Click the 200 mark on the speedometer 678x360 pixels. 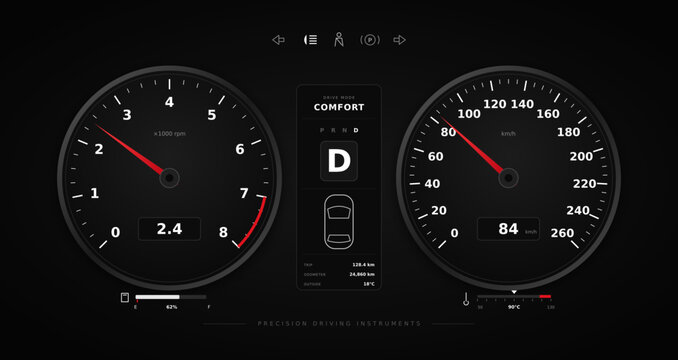(581, 156)
